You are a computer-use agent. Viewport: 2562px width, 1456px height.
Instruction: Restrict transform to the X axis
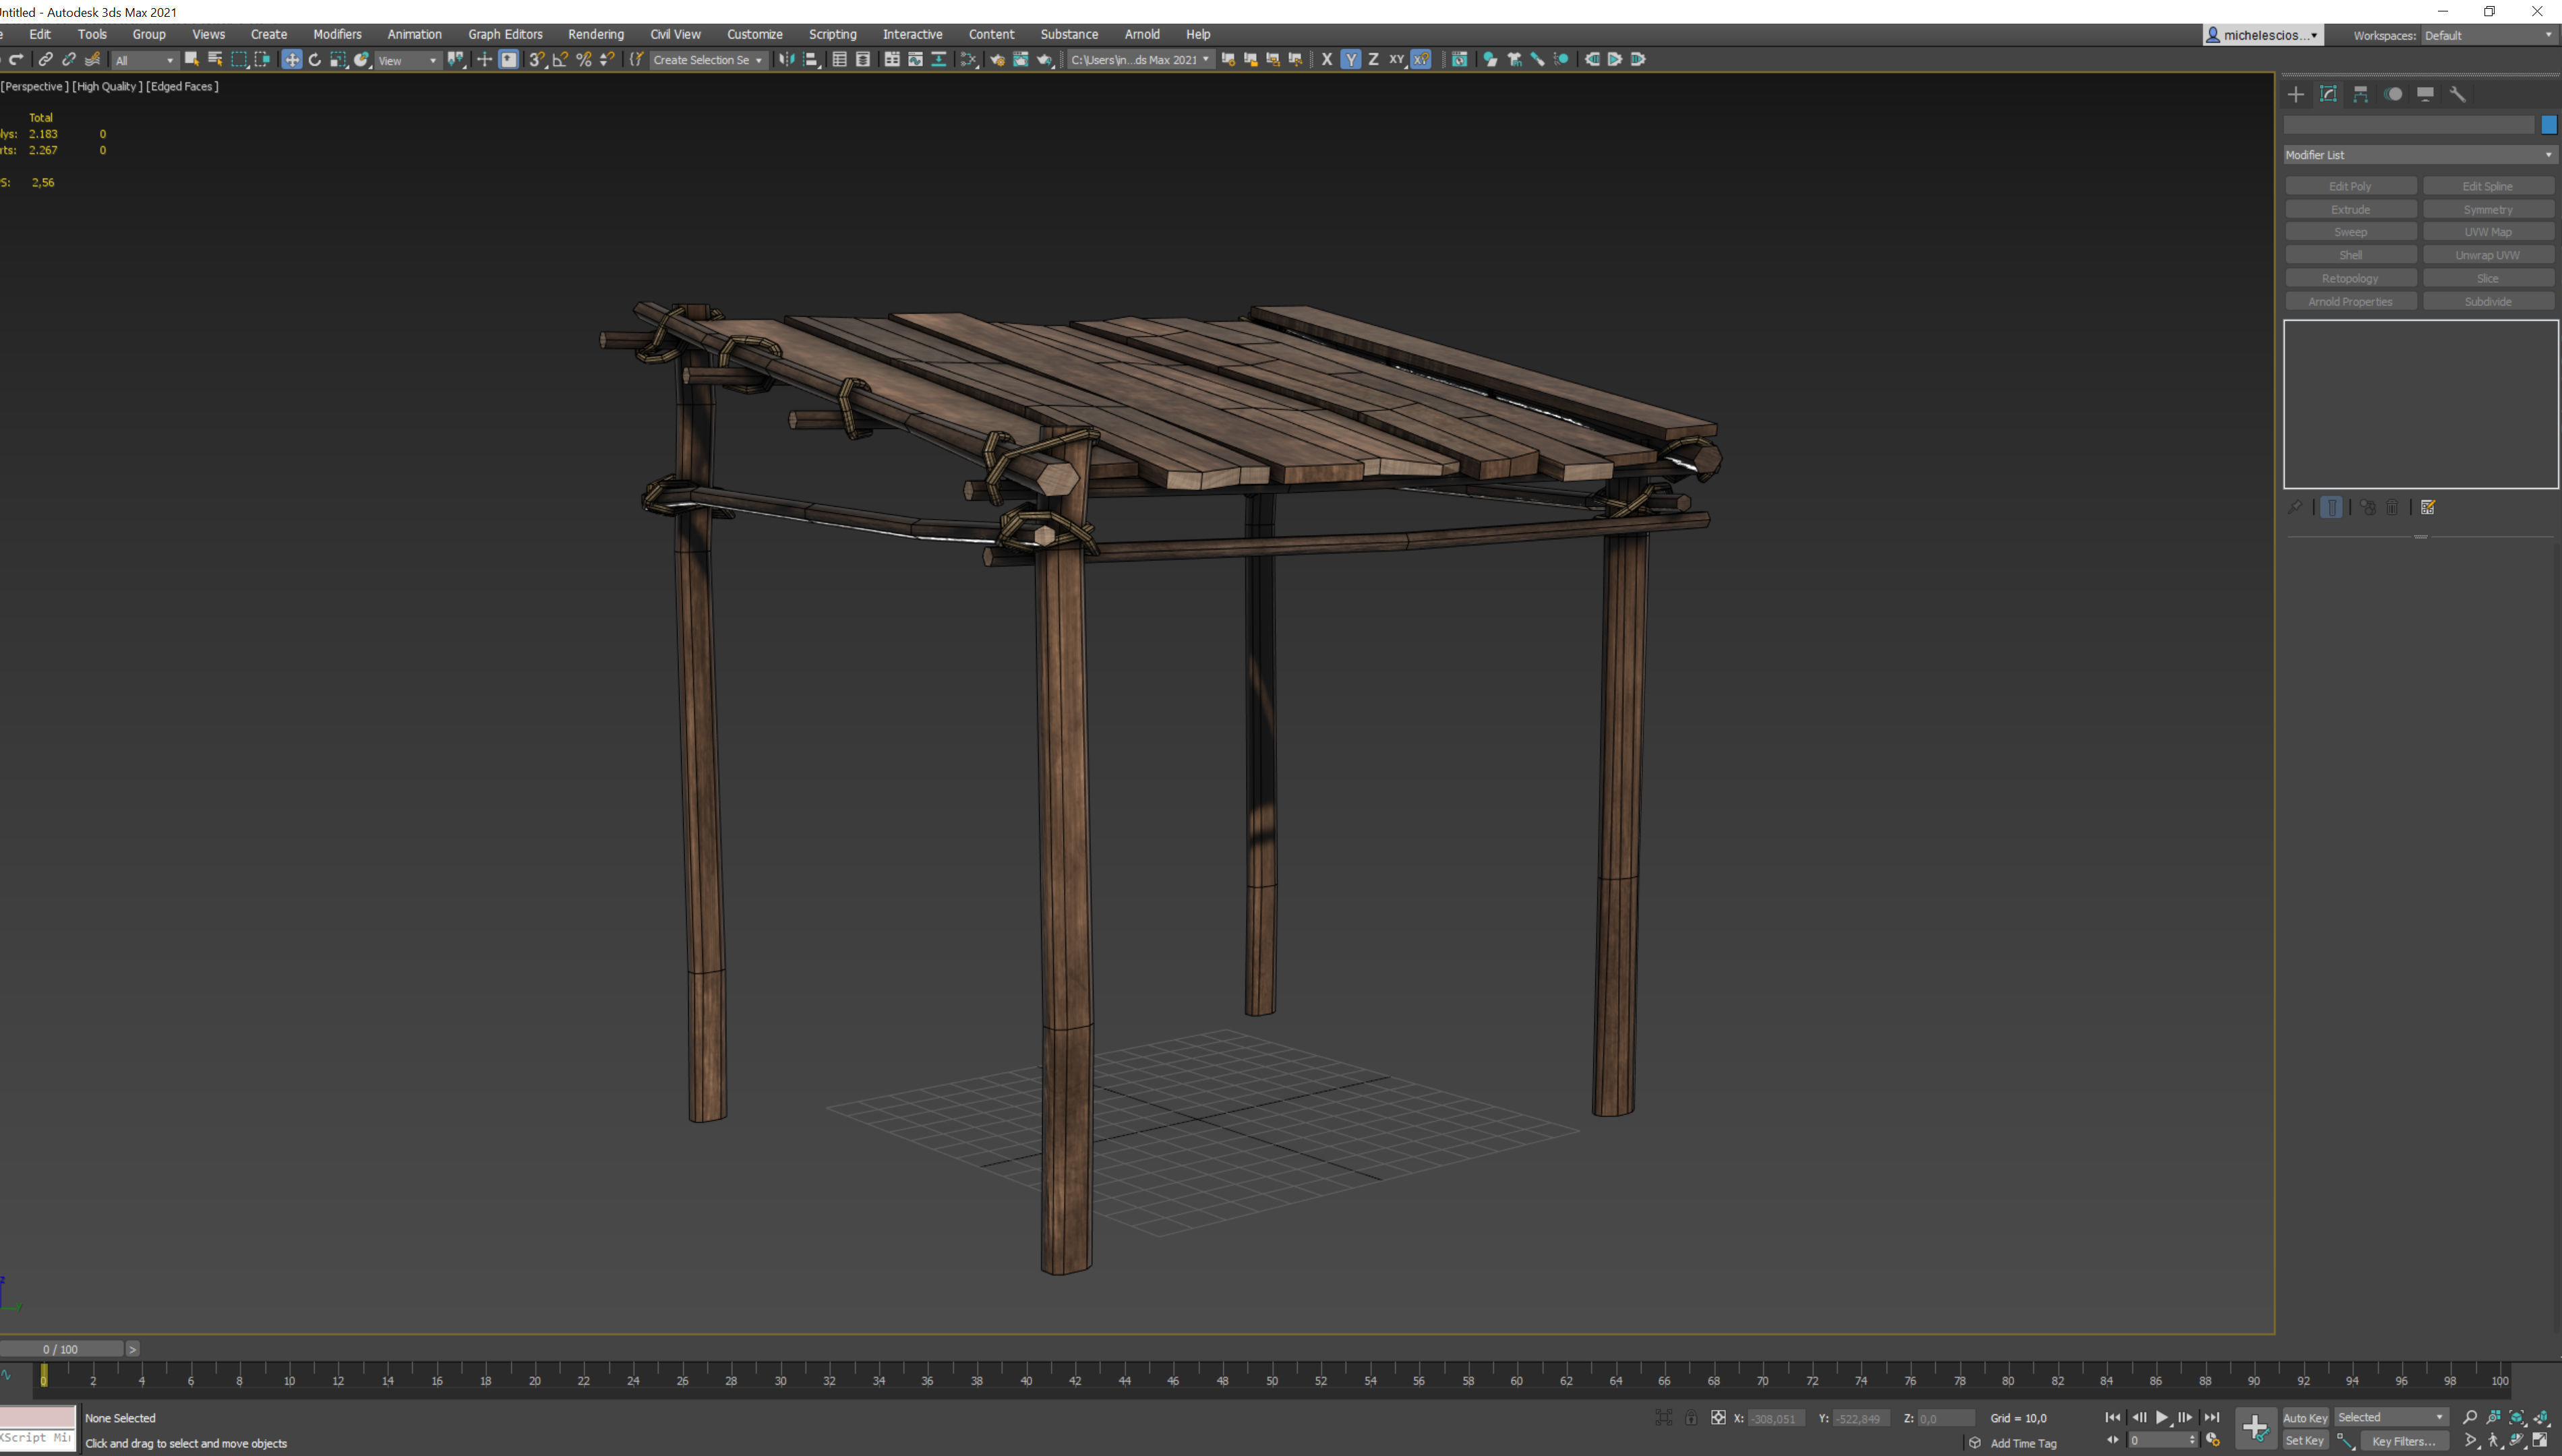coord(1327,60)
